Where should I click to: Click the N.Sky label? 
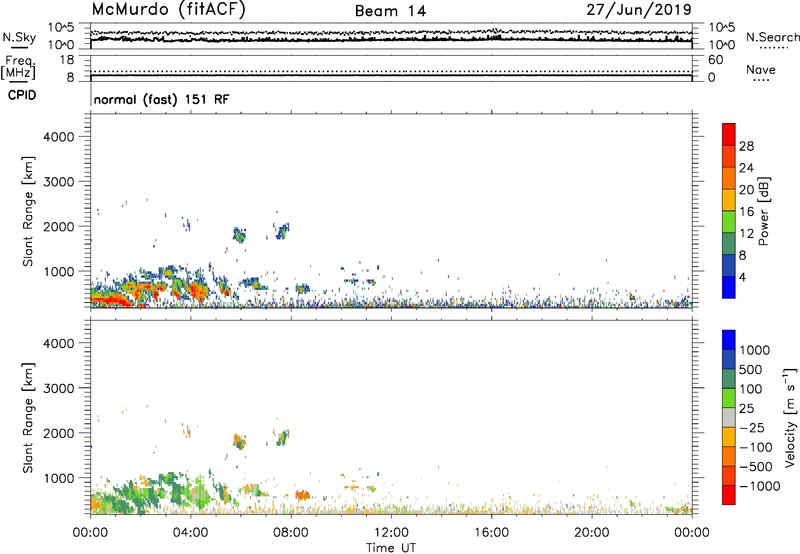pos(19,37)
